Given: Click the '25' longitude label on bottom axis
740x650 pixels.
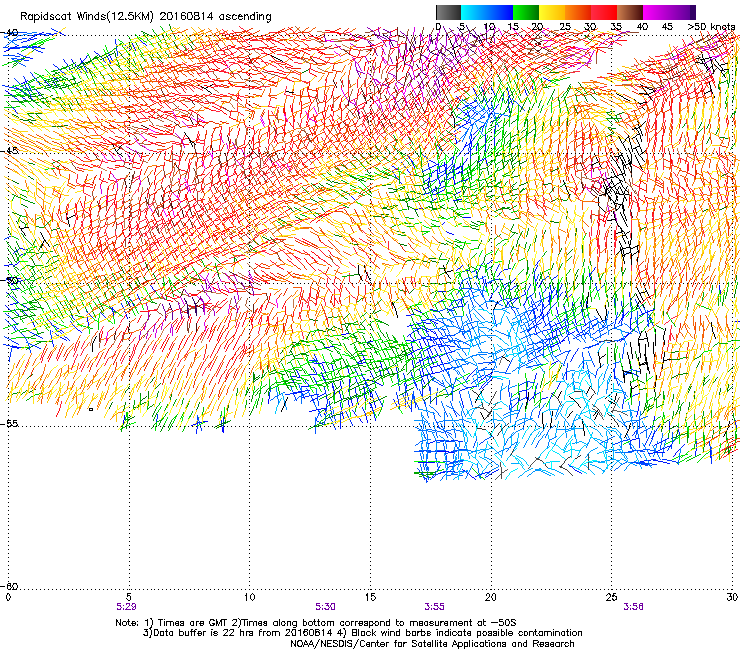Looking at the screenshot, I should point(611,597).
